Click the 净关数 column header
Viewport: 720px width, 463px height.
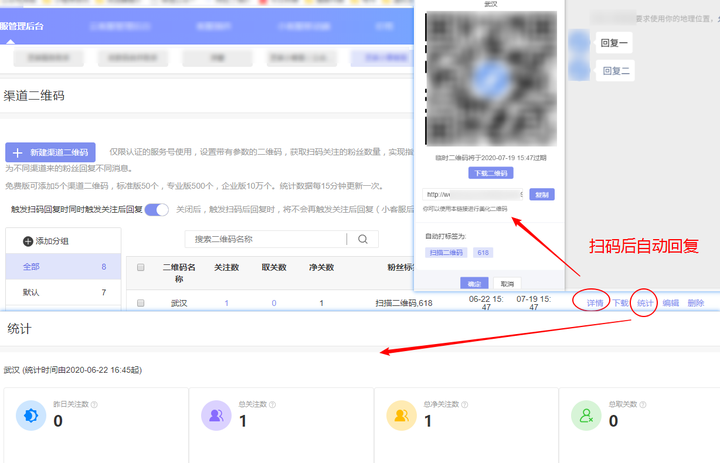click(x=321, y=267)
